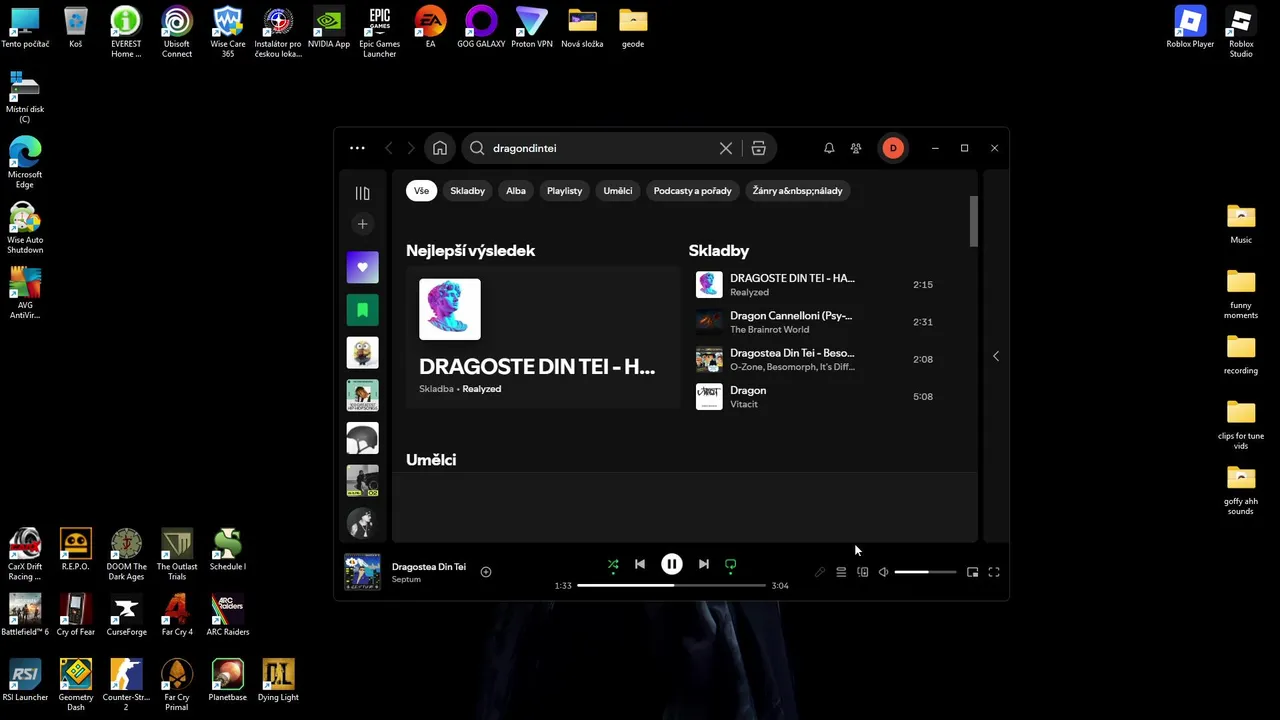Image resolution: width=1280 pixels, height=720 pixels.
Task: Mute using the volume speaker icon
Action: click(x=883, y=572)
